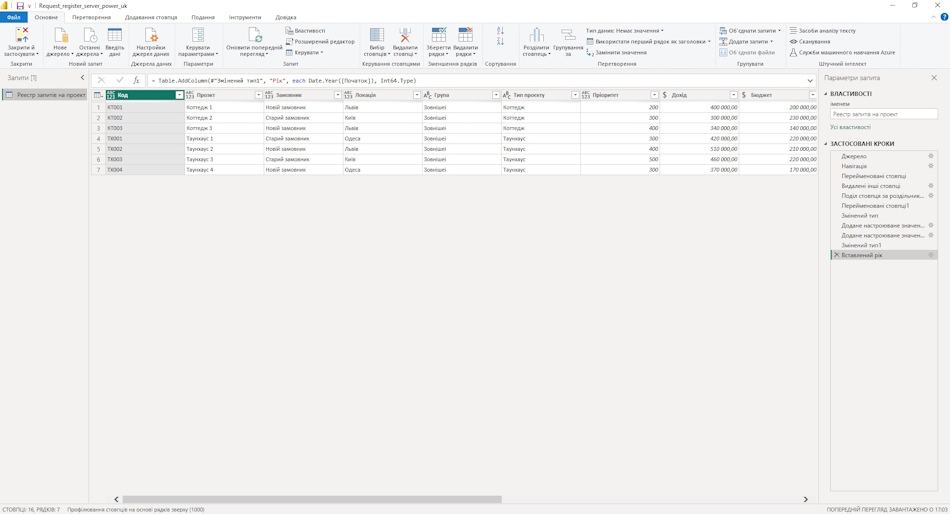Open the Додати запити dropdown

coord(746,41)
